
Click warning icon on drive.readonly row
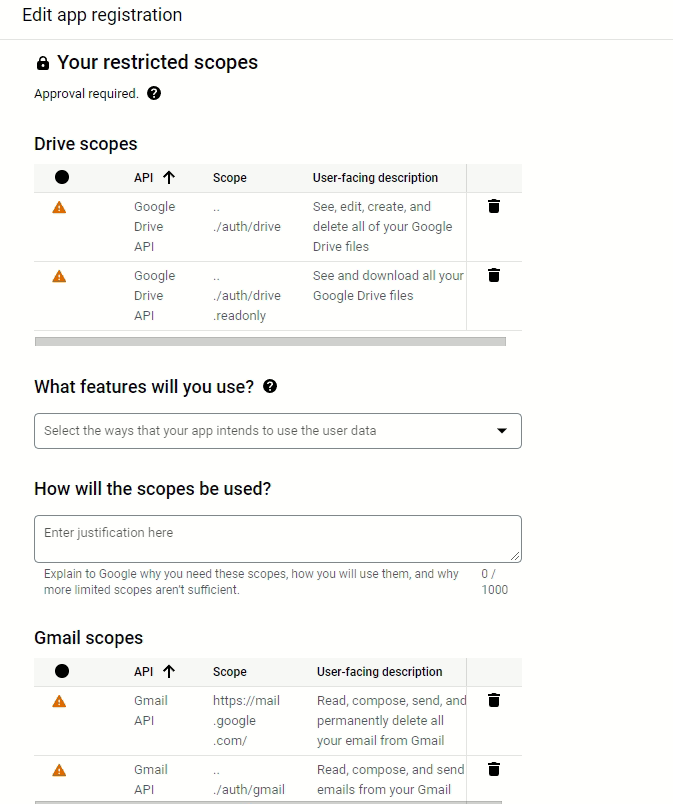[x=59, y=276]
